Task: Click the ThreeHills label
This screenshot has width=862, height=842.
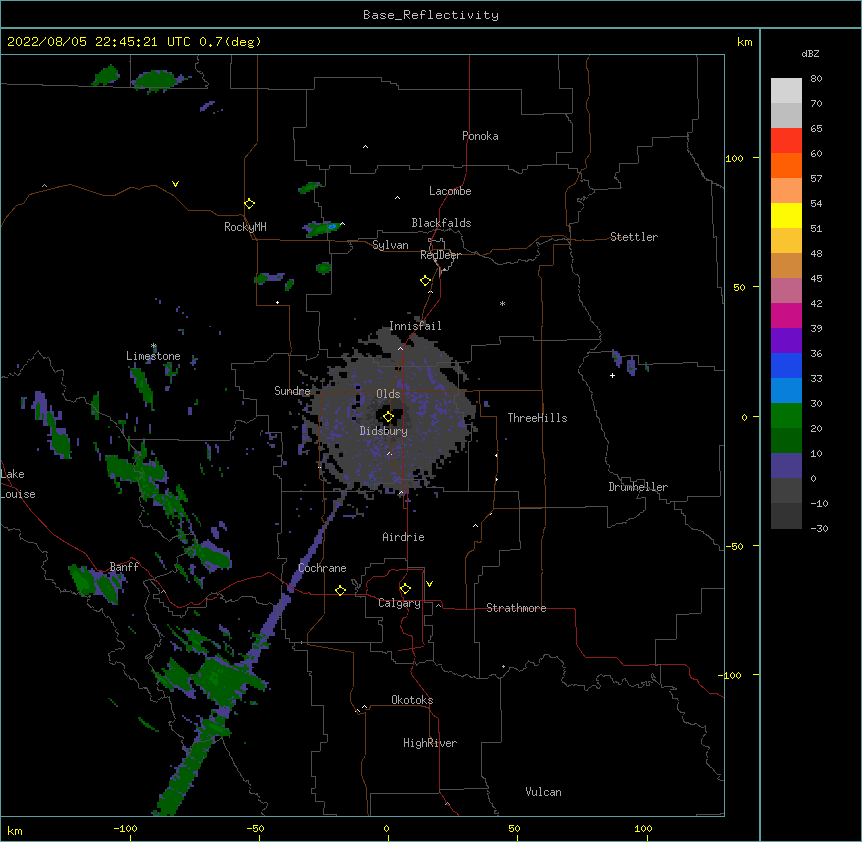Action: (x=537, y=418)
